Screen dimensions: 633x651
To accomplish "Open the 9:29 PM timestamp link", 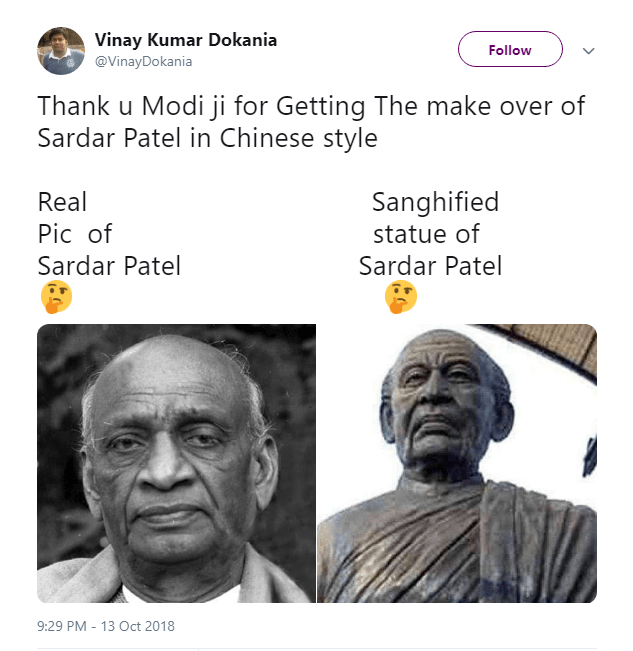I will pyautogui.click(x=62, y=626).
